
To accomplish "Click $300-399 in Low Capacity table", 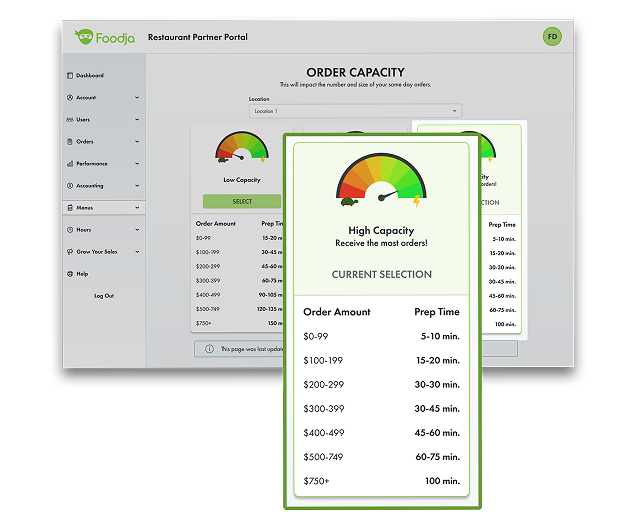I will point(208,280).
